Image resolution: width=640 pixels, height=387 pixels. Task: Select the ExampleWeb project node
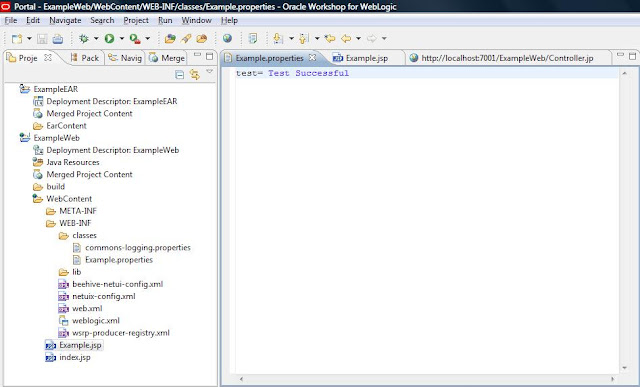point(56,138)
